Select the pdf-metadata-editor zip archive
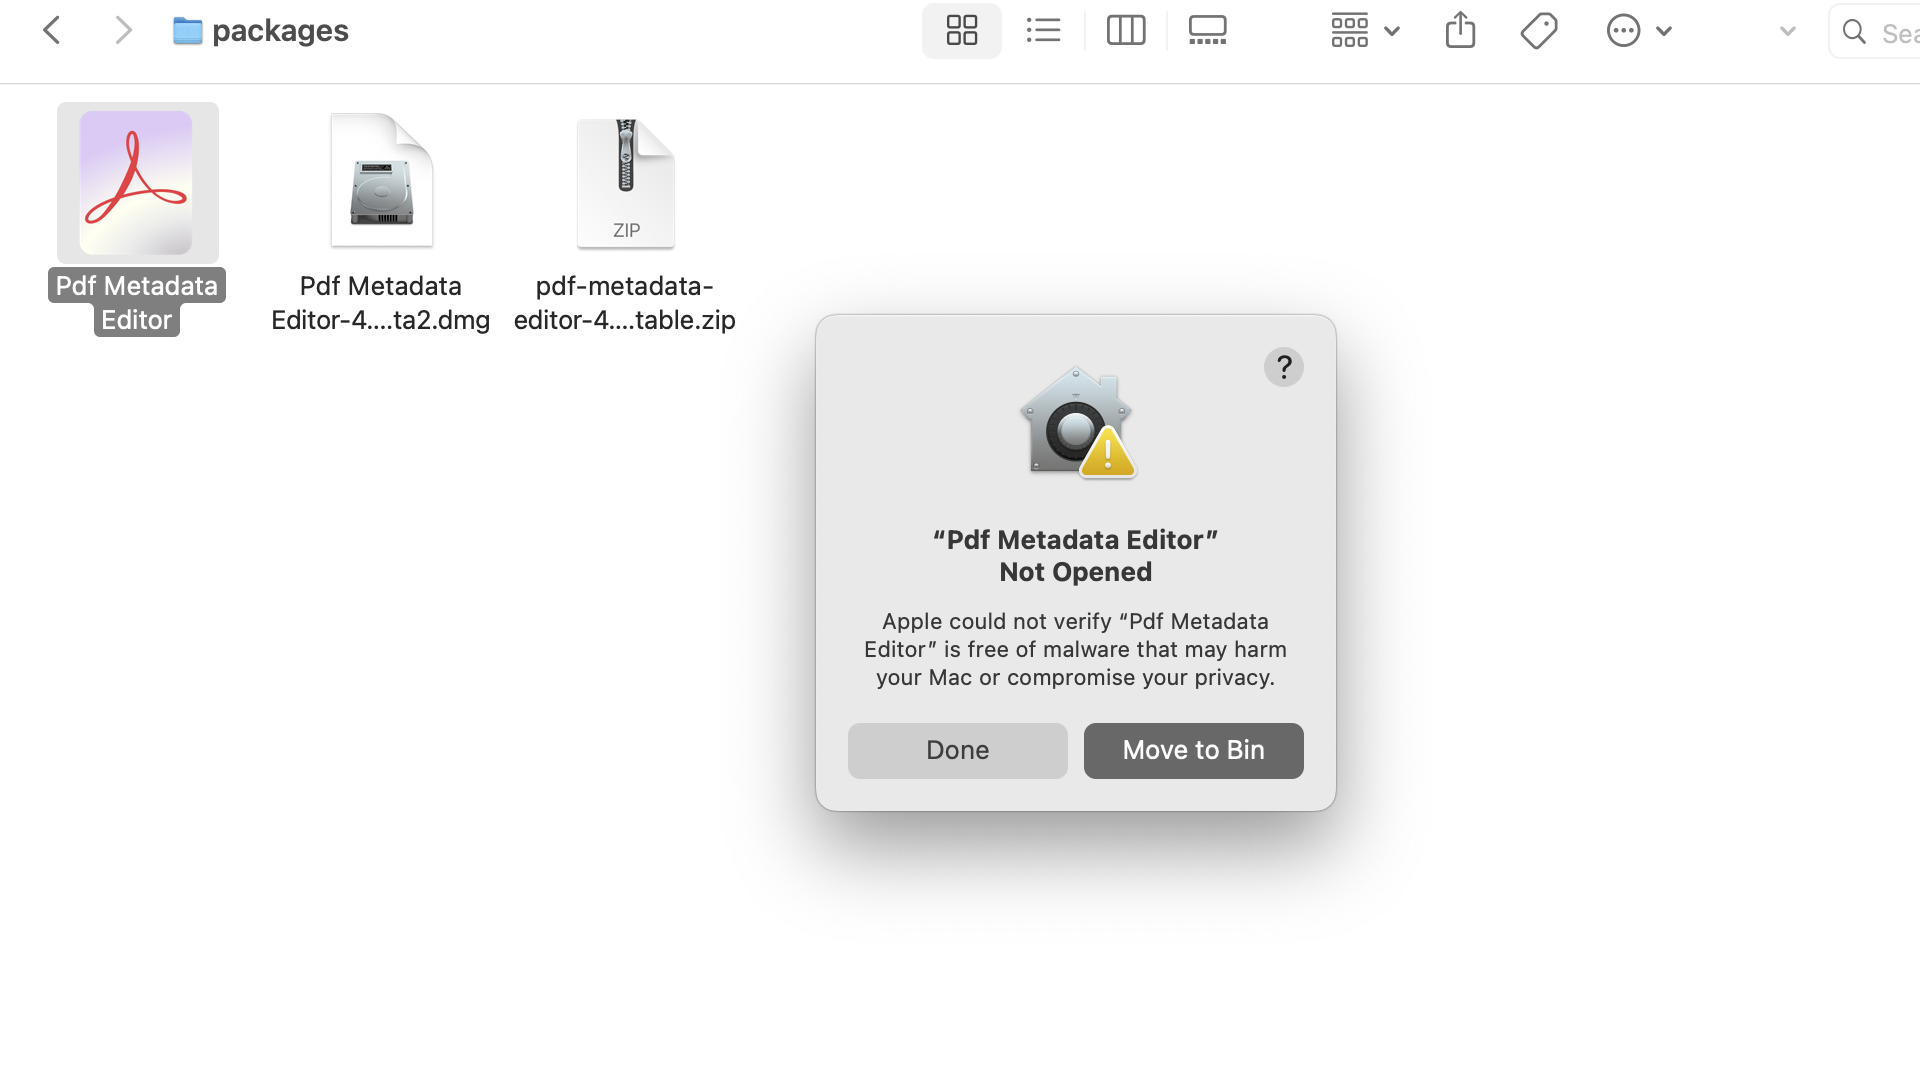 (625, 184)
